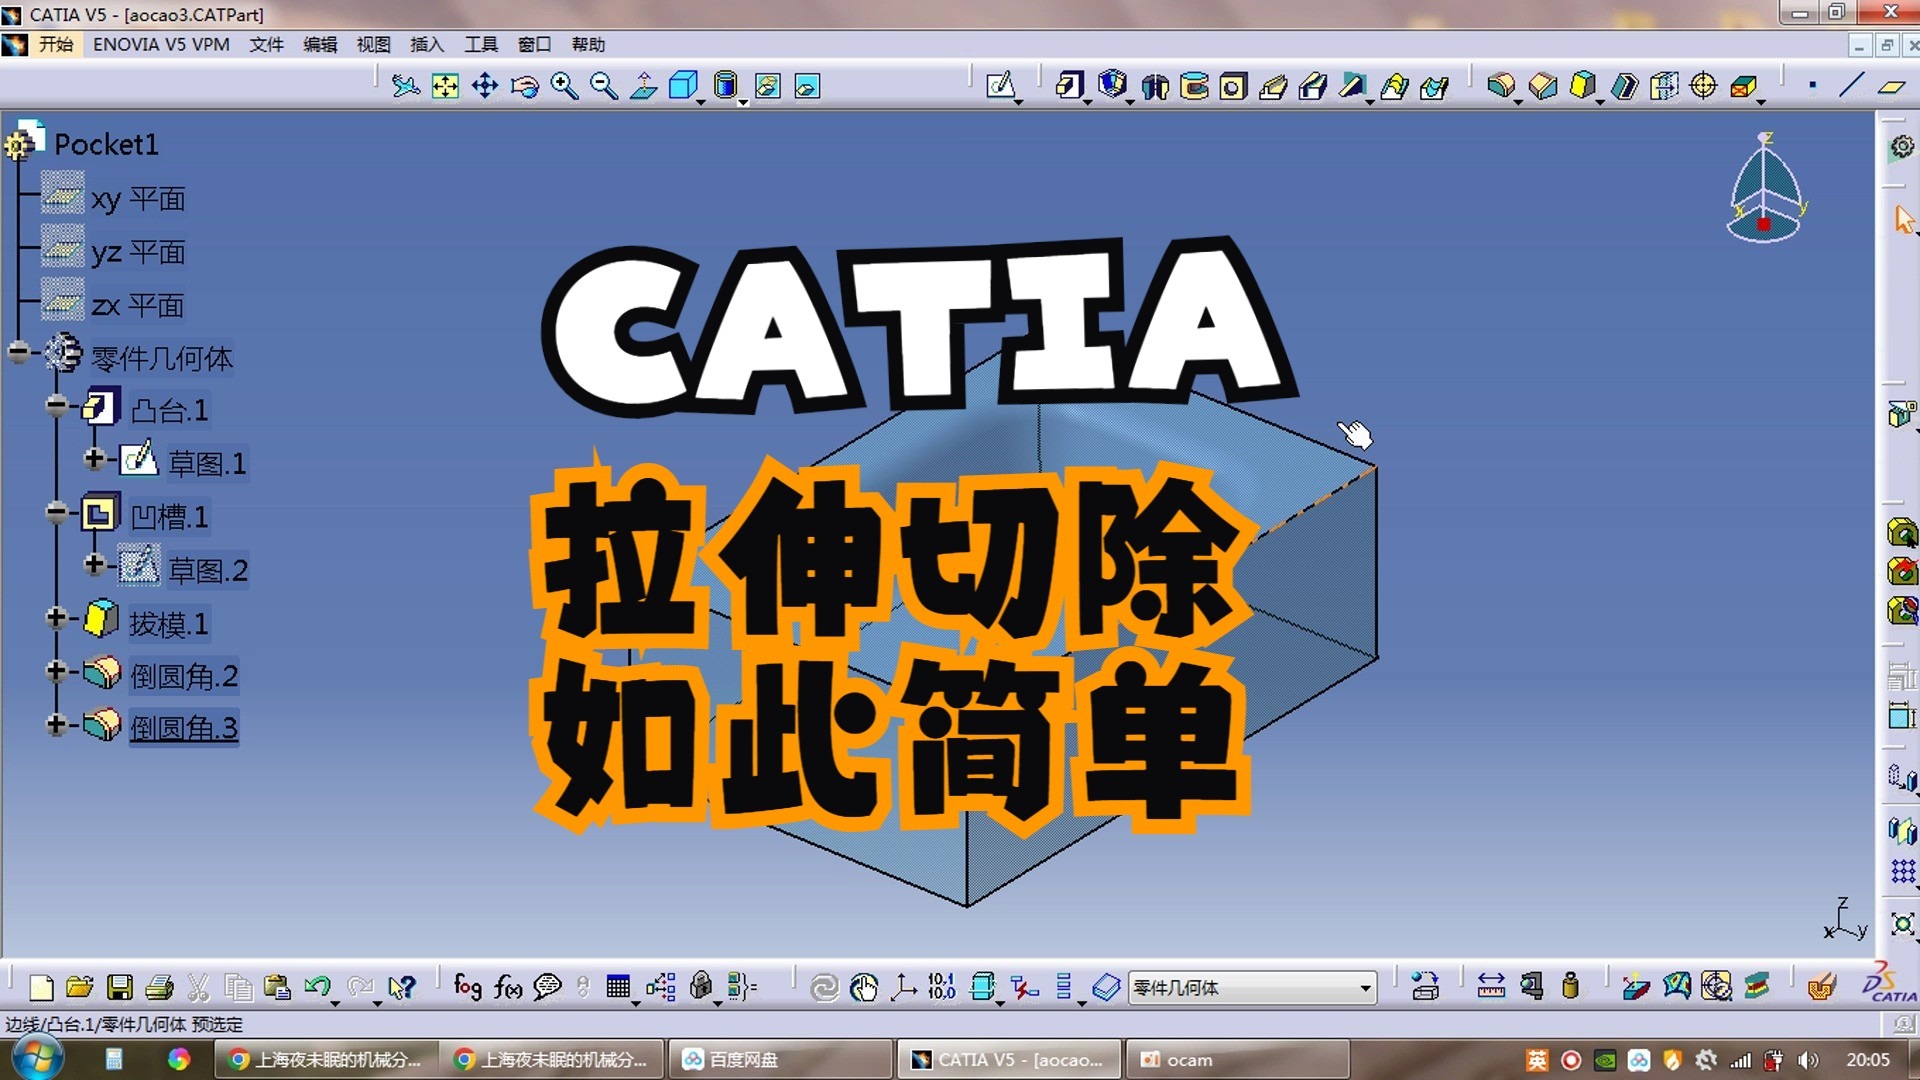
Task: Open the 插入 menu
Action: pos(427,44)
